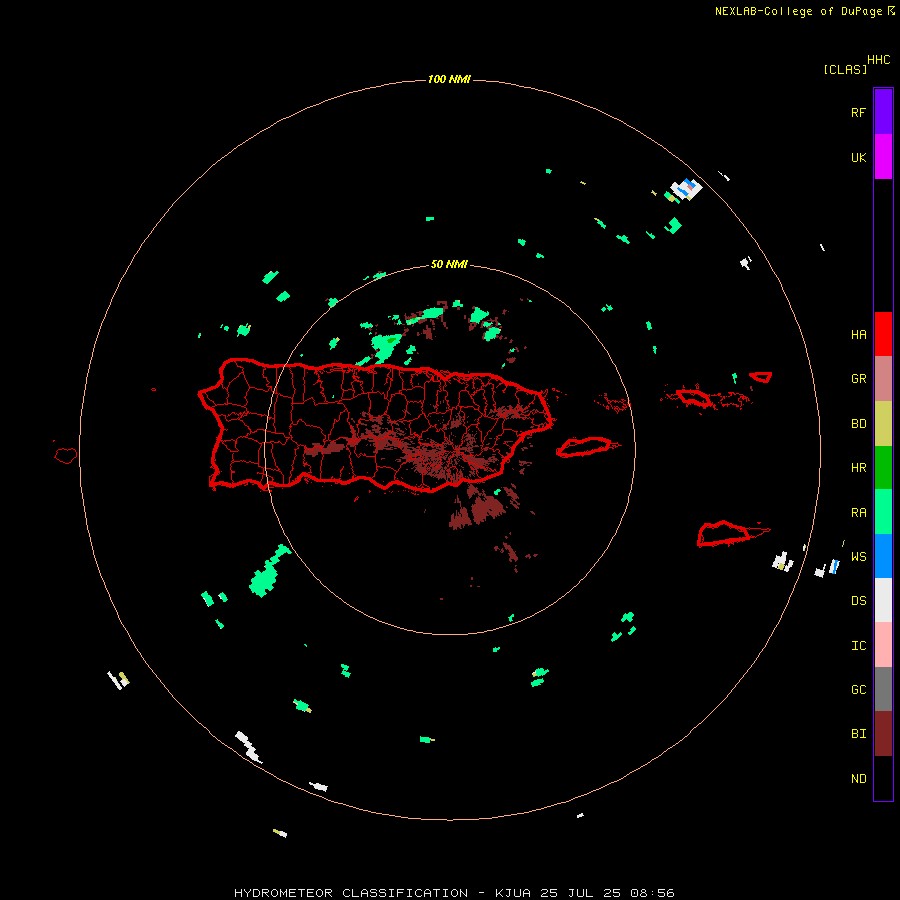The width and height of the screenshot is (900, 900).
Task: Click the UK magenta legend color
Action: click(x=883, y=157)
